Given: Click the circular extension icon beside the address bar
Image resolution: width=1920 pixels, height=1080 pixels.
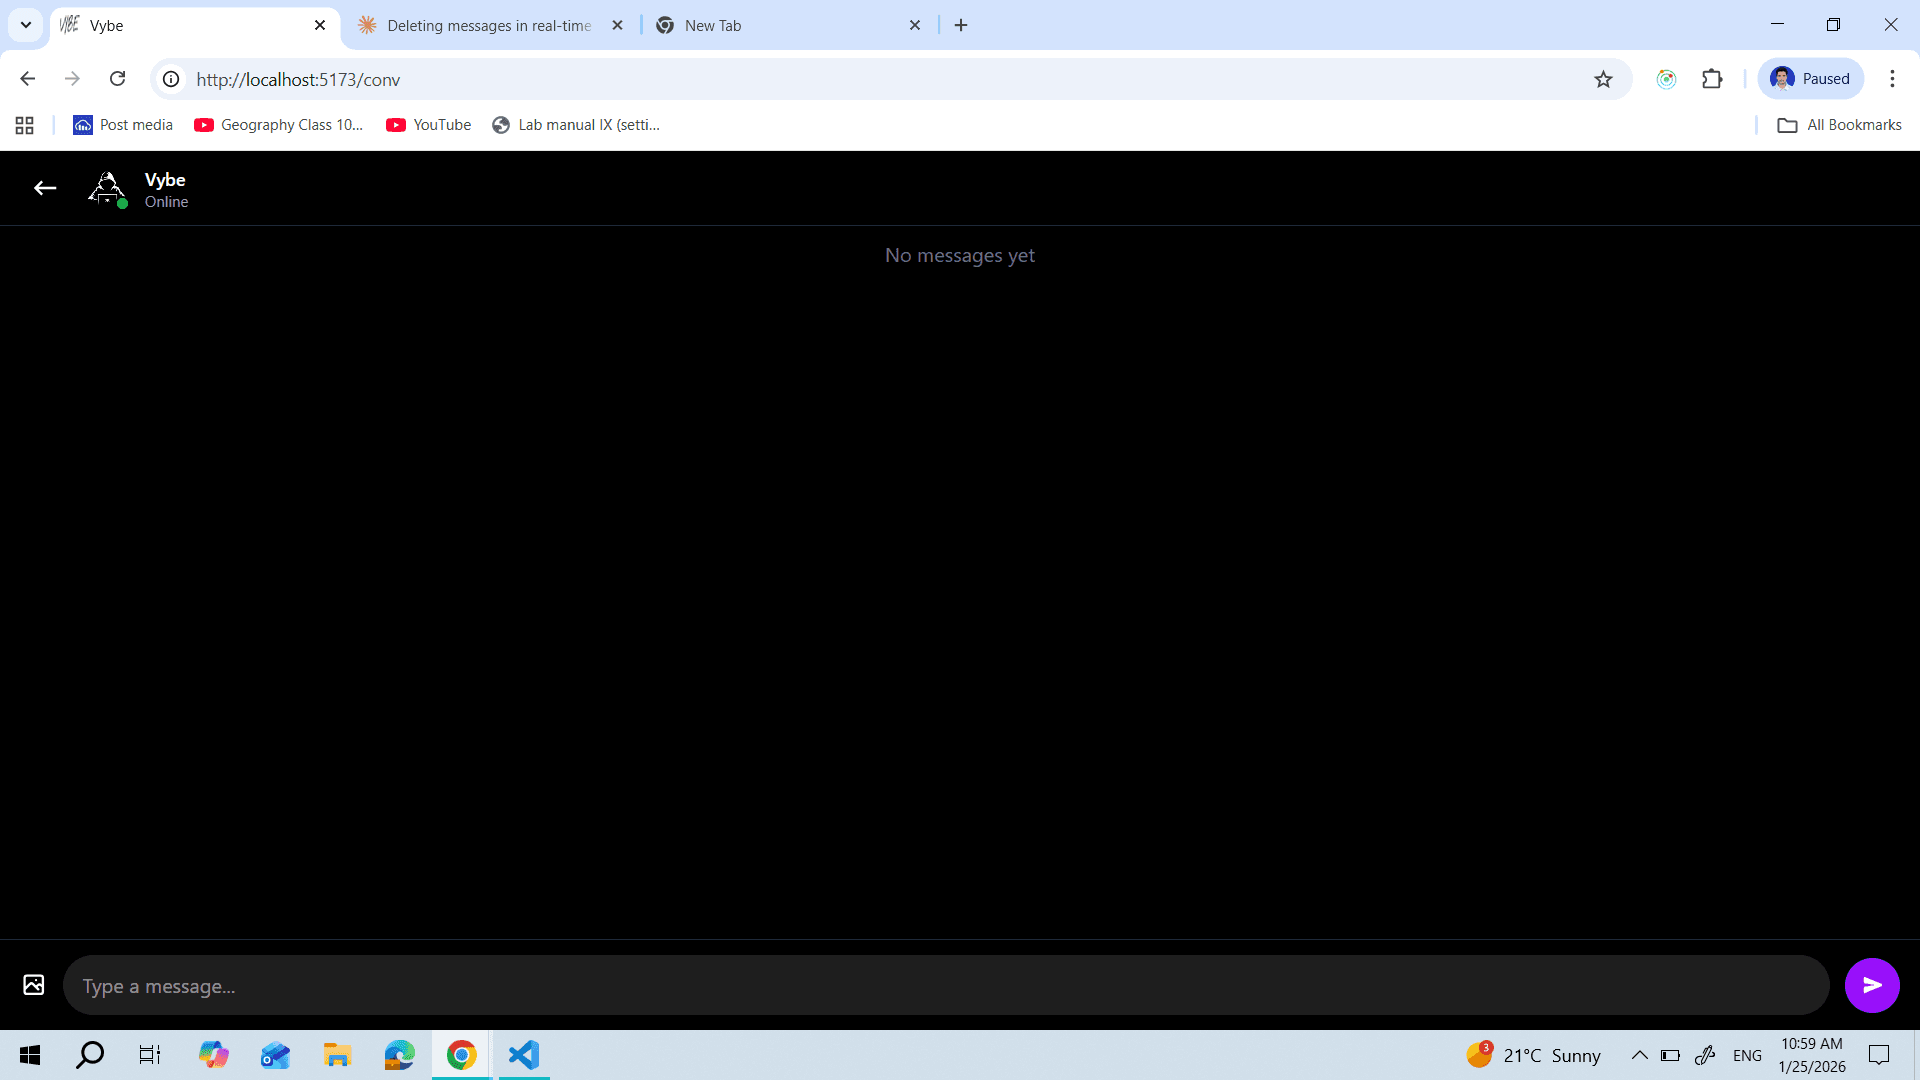Looking at the screenshot, I should 1666,79.
